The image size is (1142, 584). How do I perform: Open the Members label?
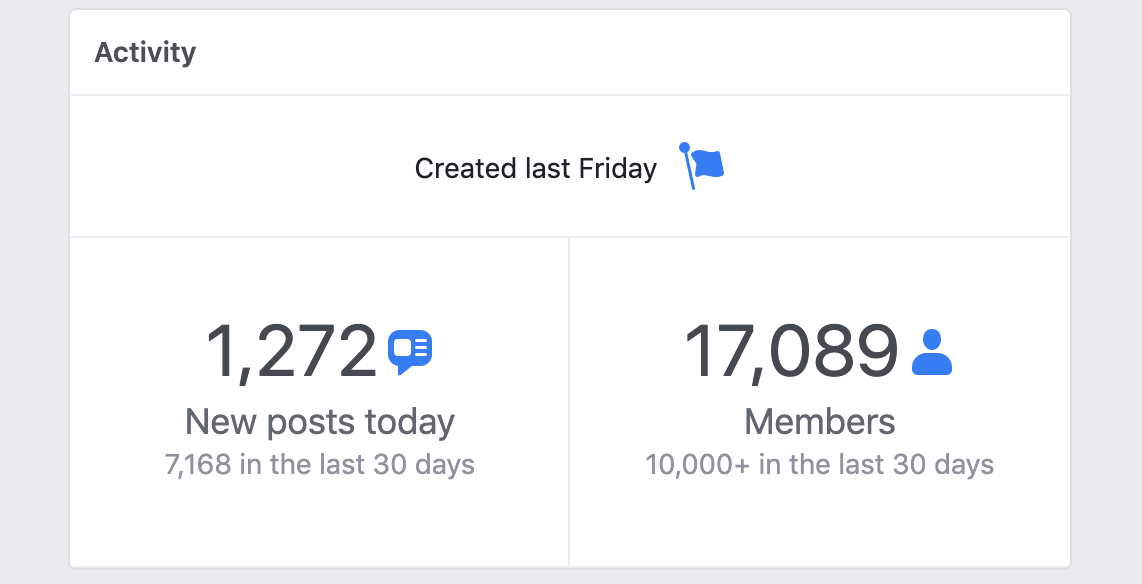tap(819, 422)
